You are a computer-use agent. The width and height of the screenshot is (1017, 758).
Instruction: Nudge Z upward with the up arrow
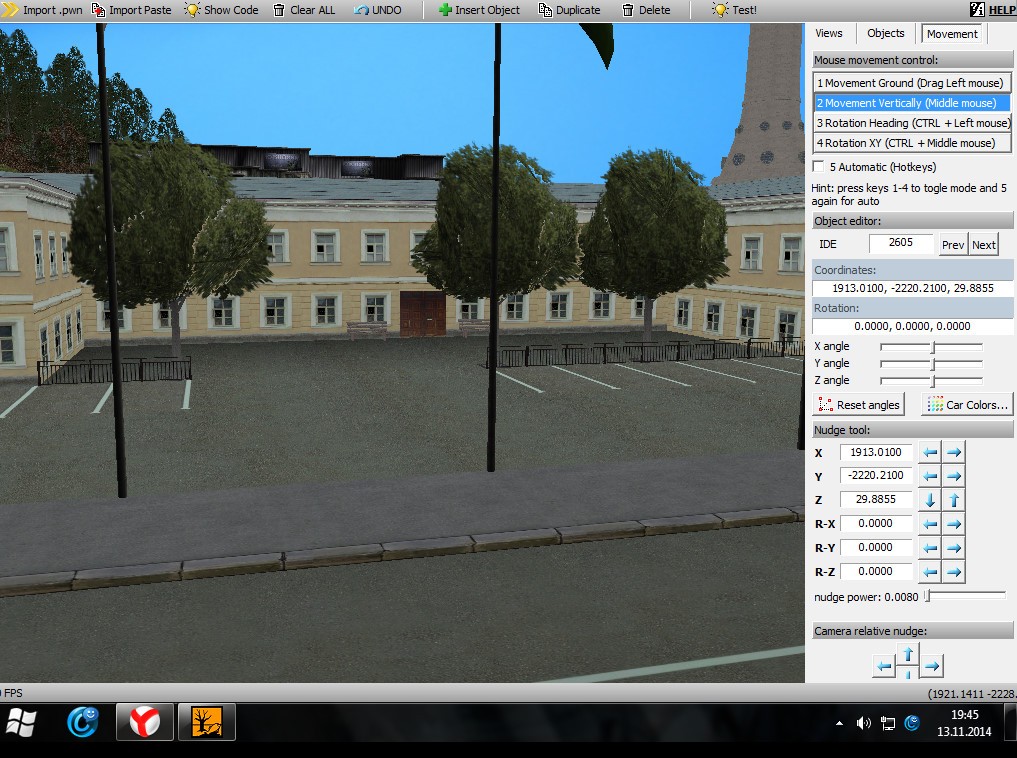[x=954, y=500]
